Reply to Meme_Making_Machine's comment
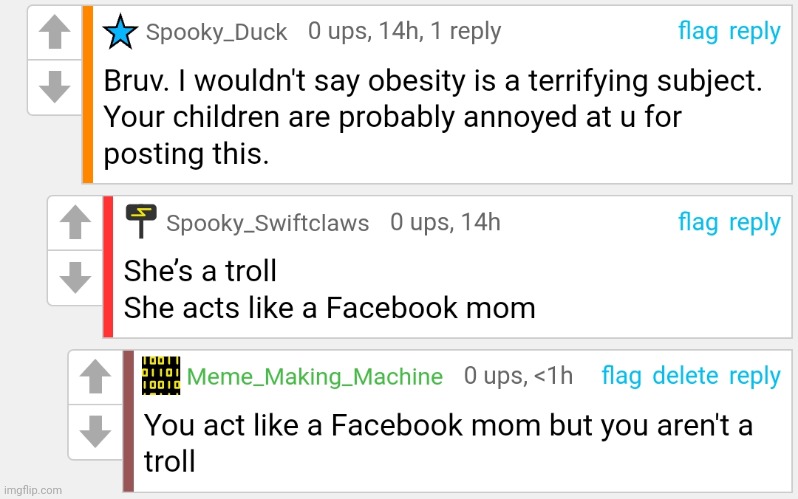 tap(754, 376)
